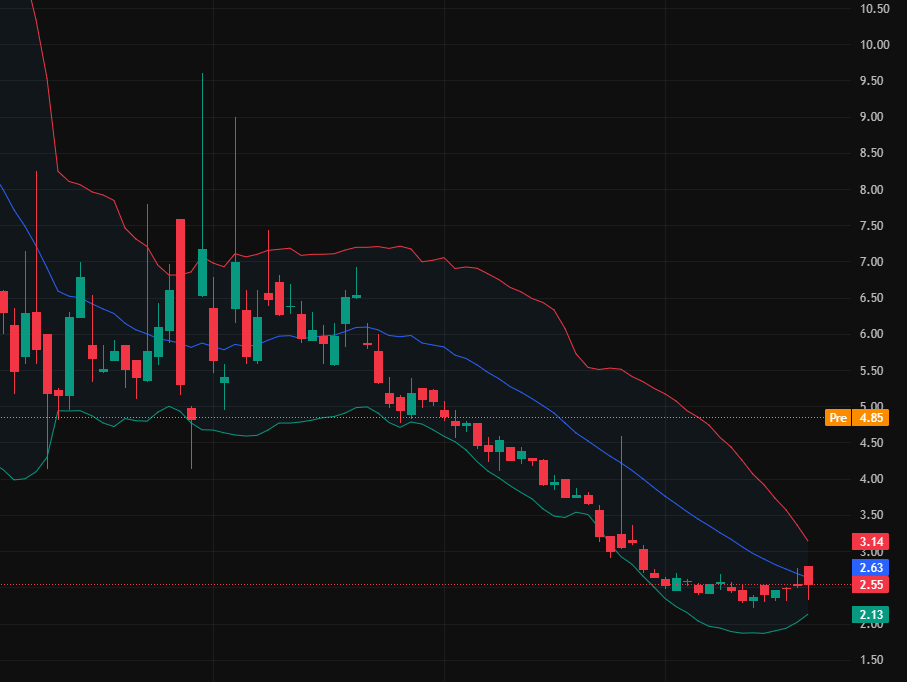The image size is (907, 682).
Task: Click the 5.50 price axis label
Action: click(871, 371)
